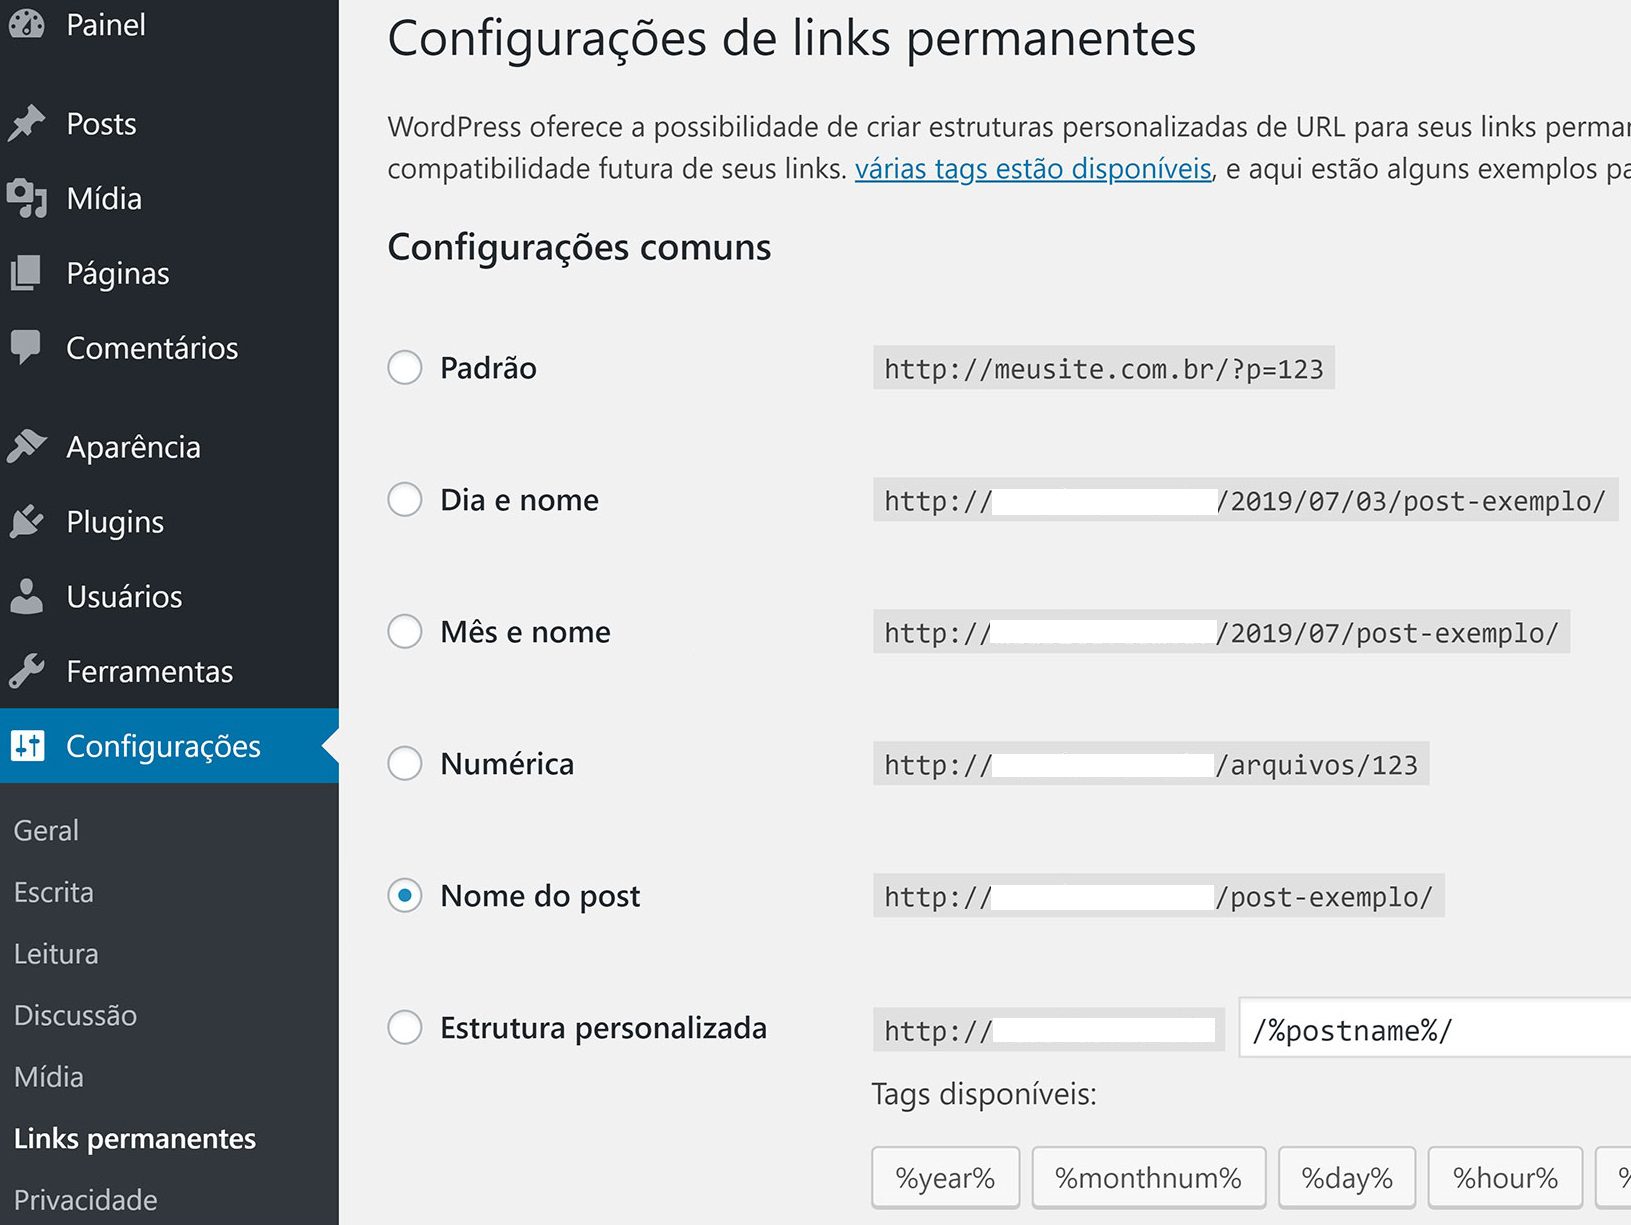Image resolution: width=1631 pixels, height=1225 pixels.
Task: Click the Comentários speech bubble icon
Action: [x=27, y=347]
